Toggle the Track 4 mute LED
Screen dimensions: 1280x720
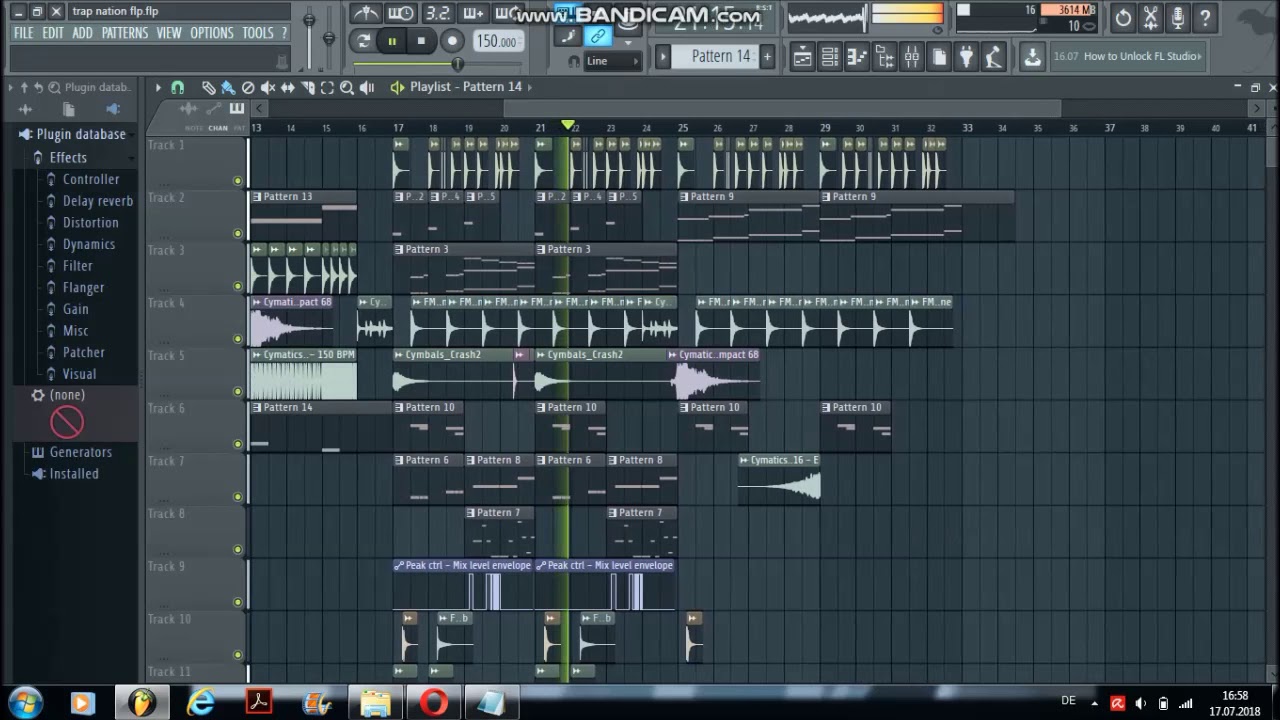pyautogui.click(x=237, y=339)
